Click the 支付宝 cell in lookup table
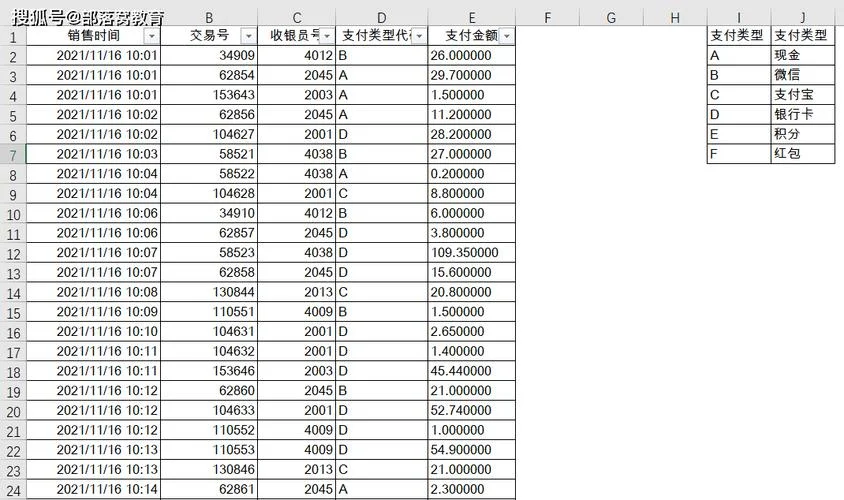 [803, 95]
